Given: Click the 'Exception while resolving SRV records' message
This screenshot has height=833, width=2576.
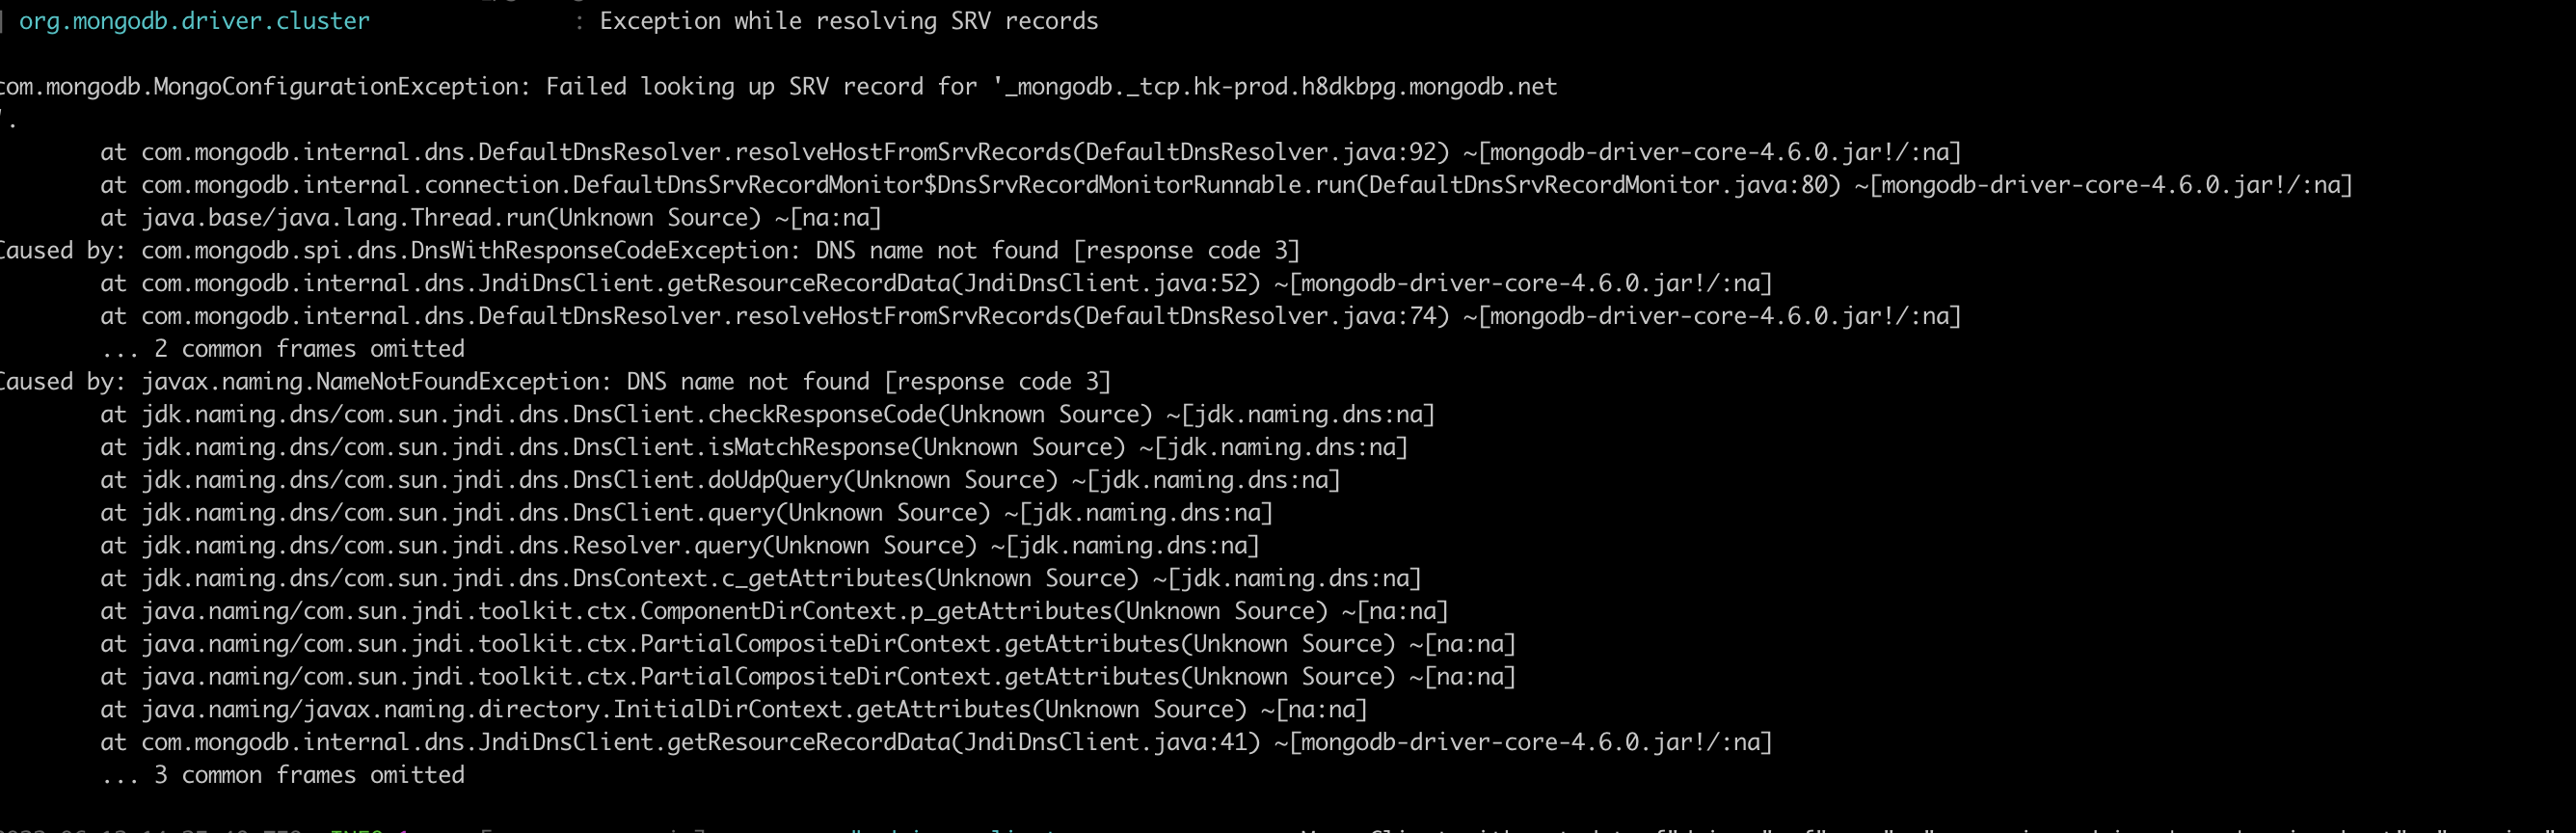Looking at the screenshot, I should click(848, 21).
